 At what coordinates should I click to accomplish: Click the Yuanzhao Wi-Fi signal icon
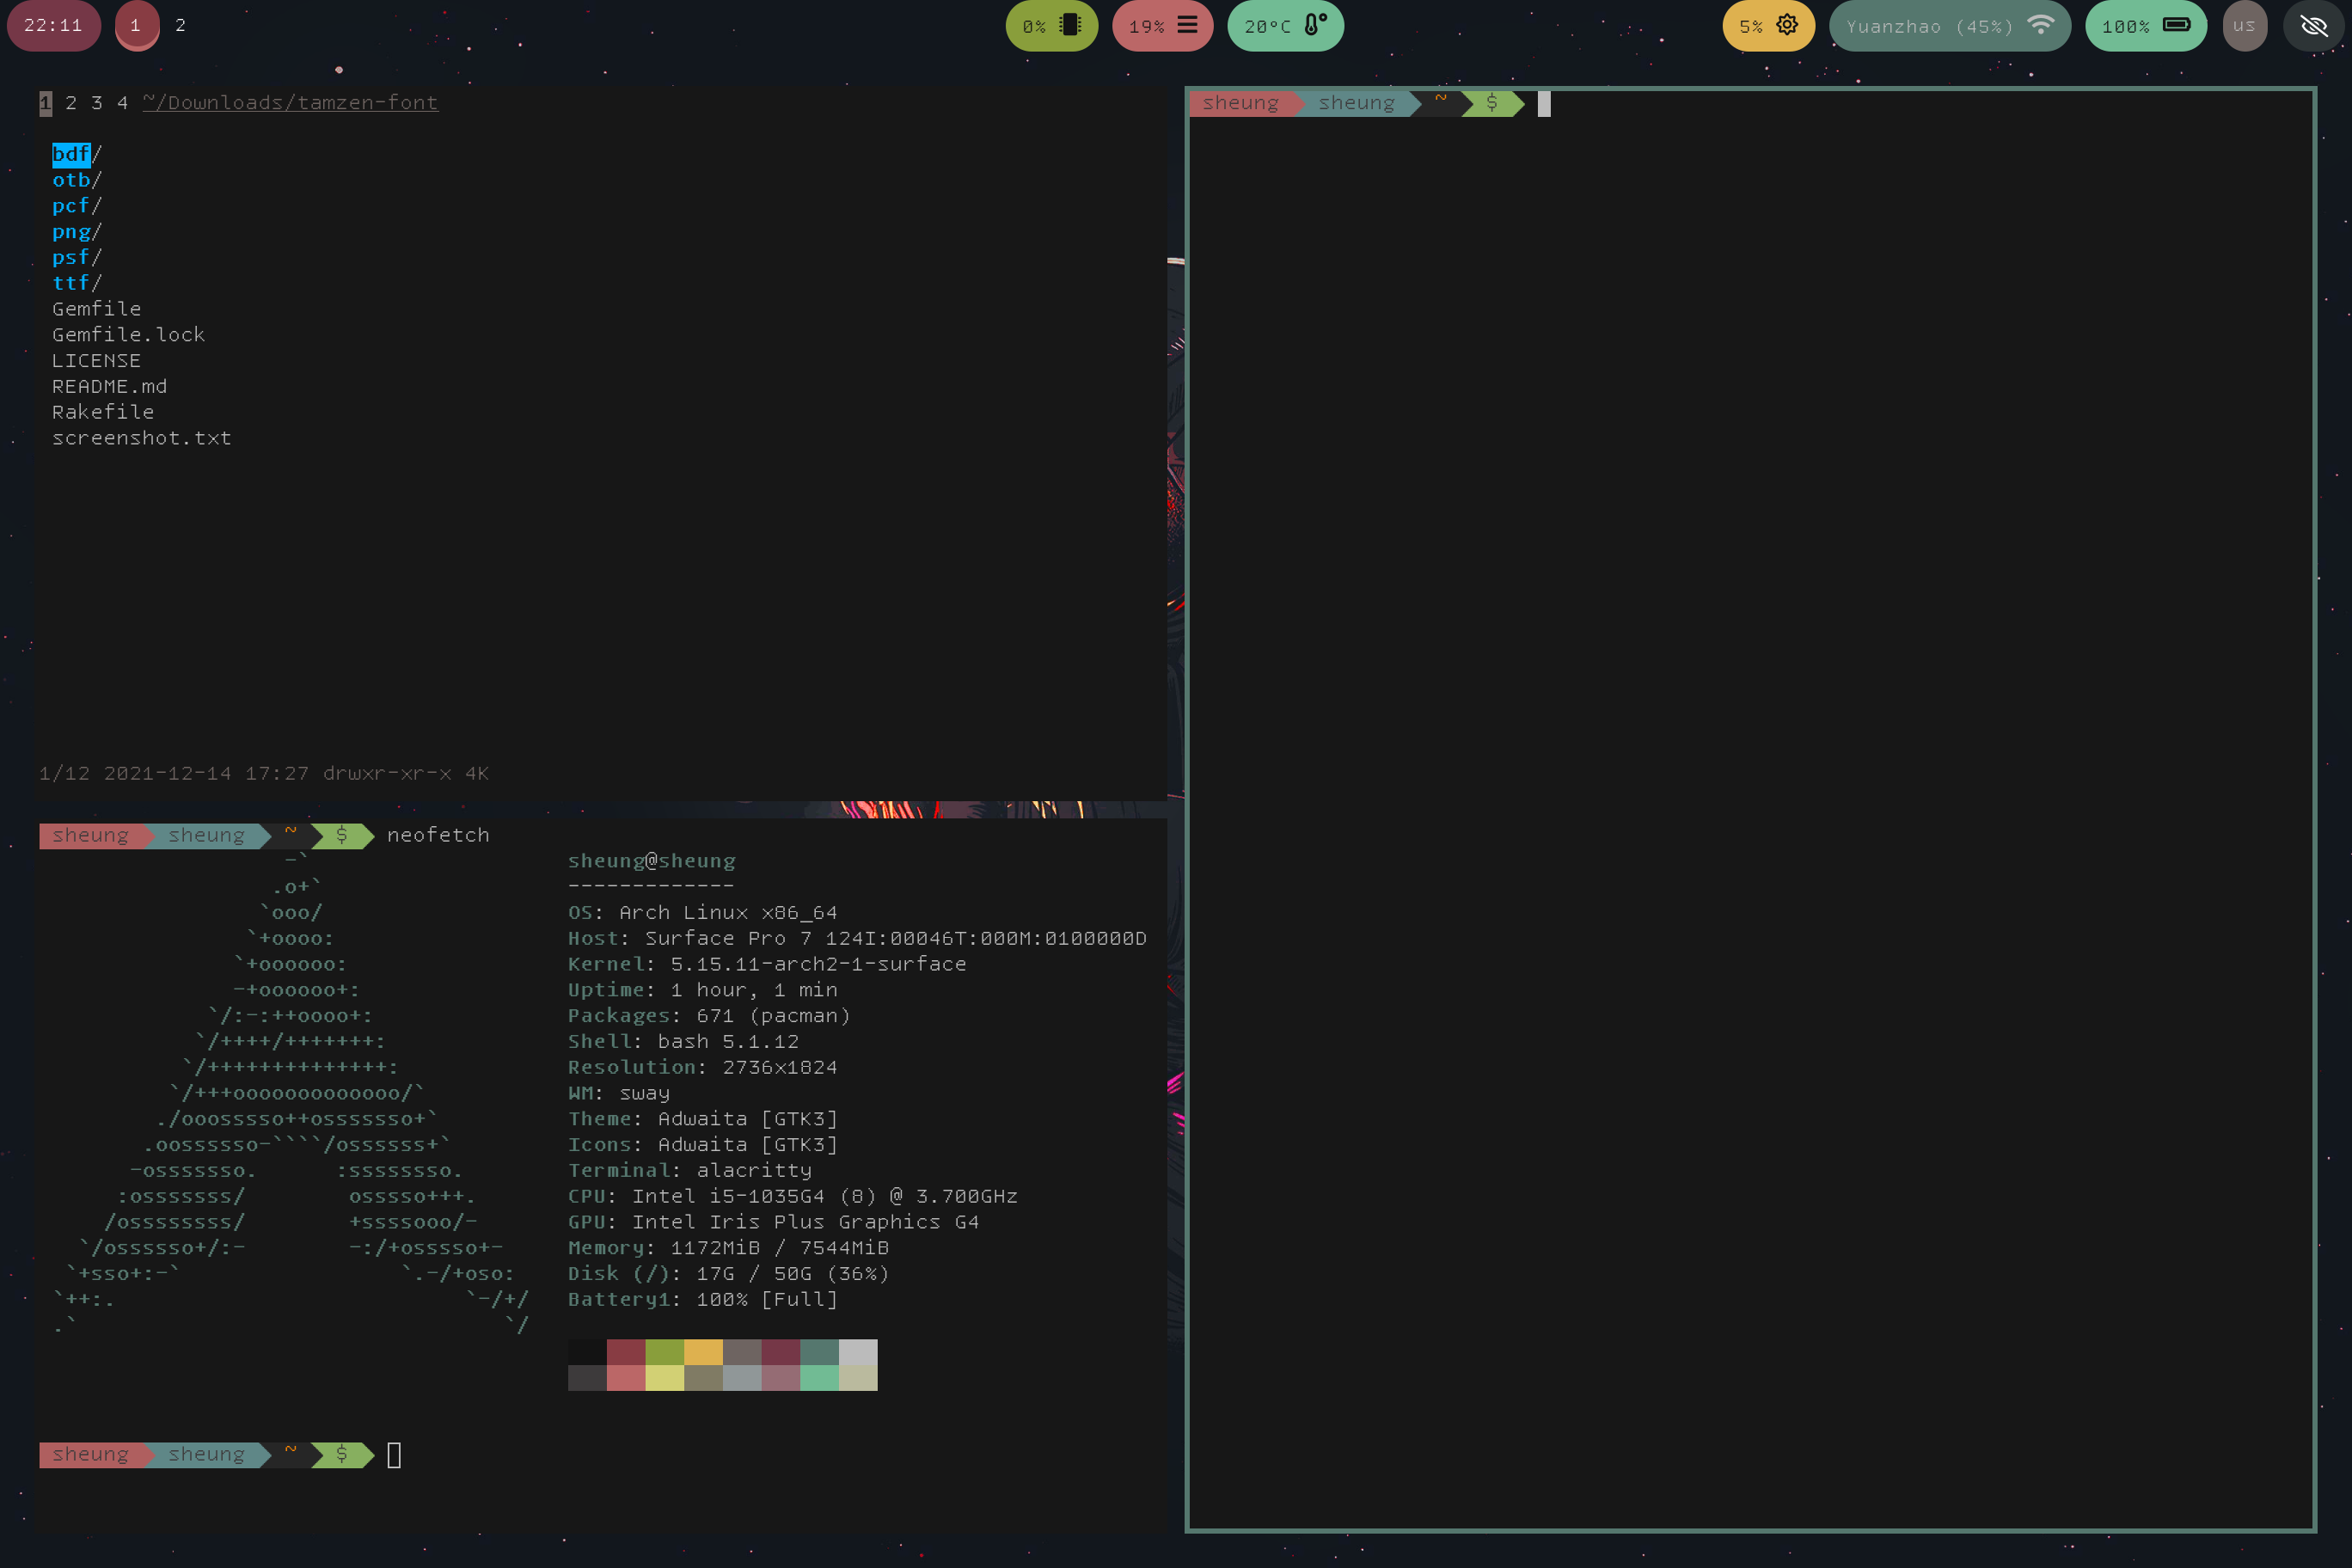click(2040, 25)
